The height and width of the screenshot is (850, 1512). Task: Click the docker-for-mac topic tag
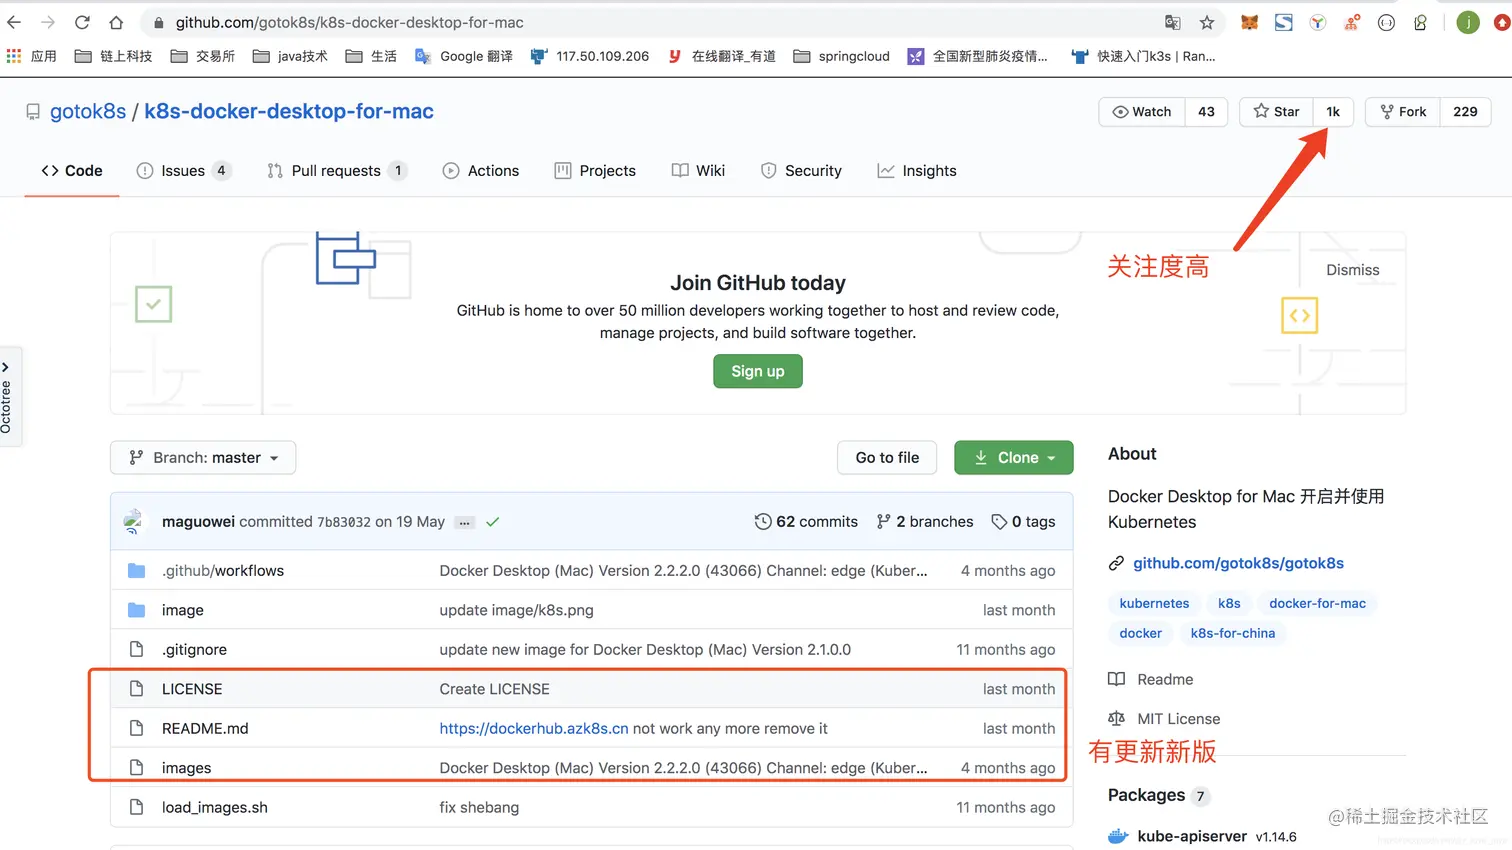coord(1317,604)
